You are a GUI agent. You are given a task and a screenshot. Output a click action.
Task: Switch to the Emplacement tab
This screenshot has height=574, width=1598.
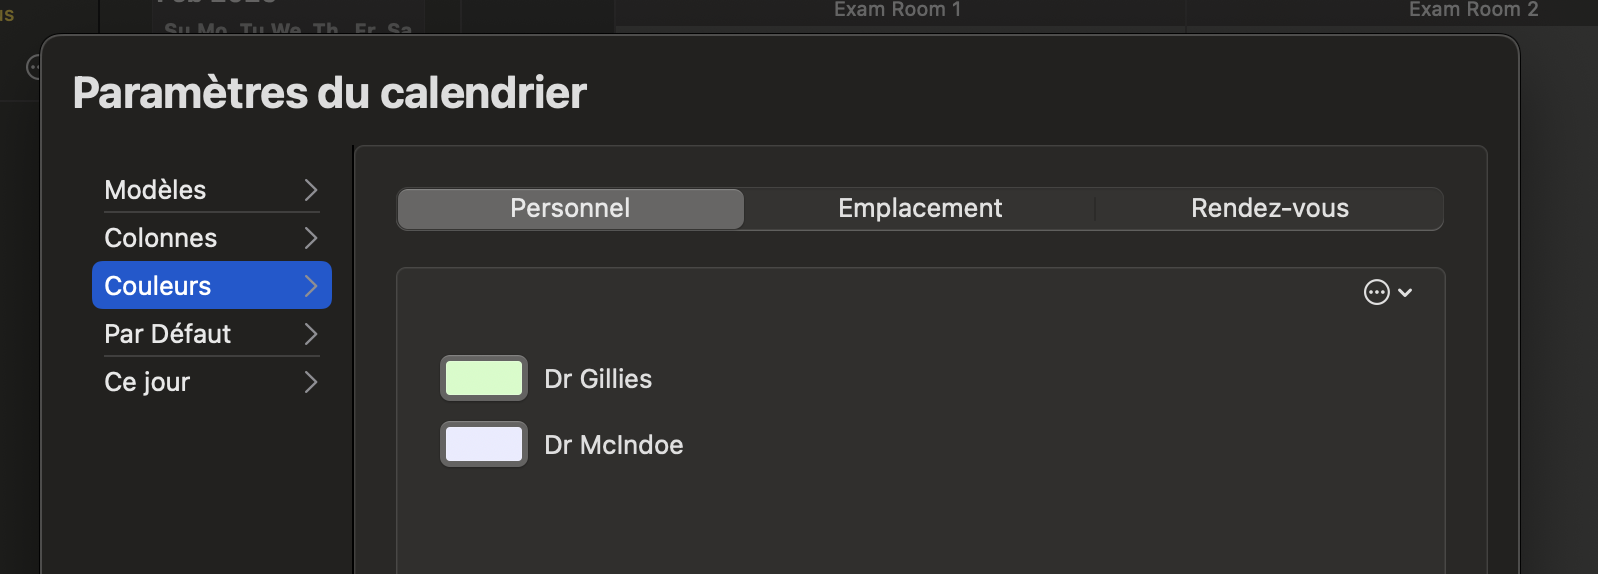pyautogui.click(x=920, y=208)
